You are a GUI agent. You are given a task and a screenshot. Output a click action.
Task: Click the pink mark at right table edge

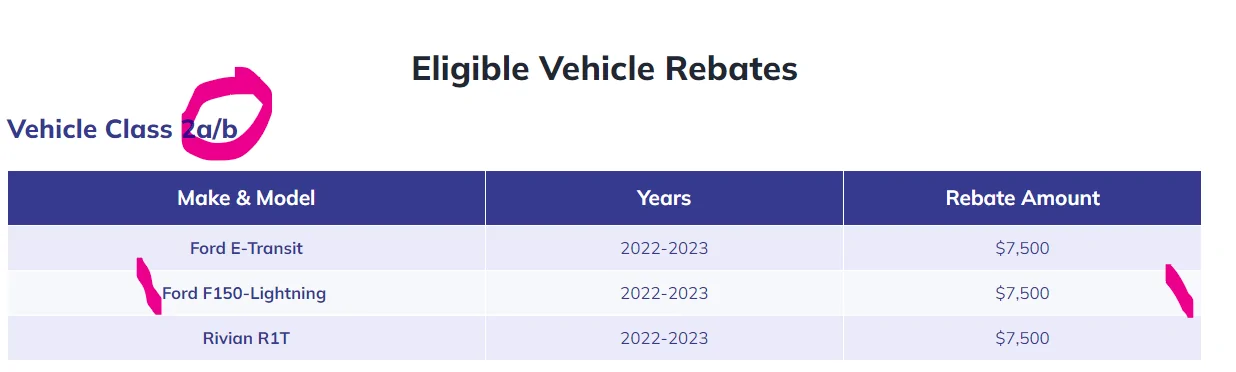(1179, 291)
